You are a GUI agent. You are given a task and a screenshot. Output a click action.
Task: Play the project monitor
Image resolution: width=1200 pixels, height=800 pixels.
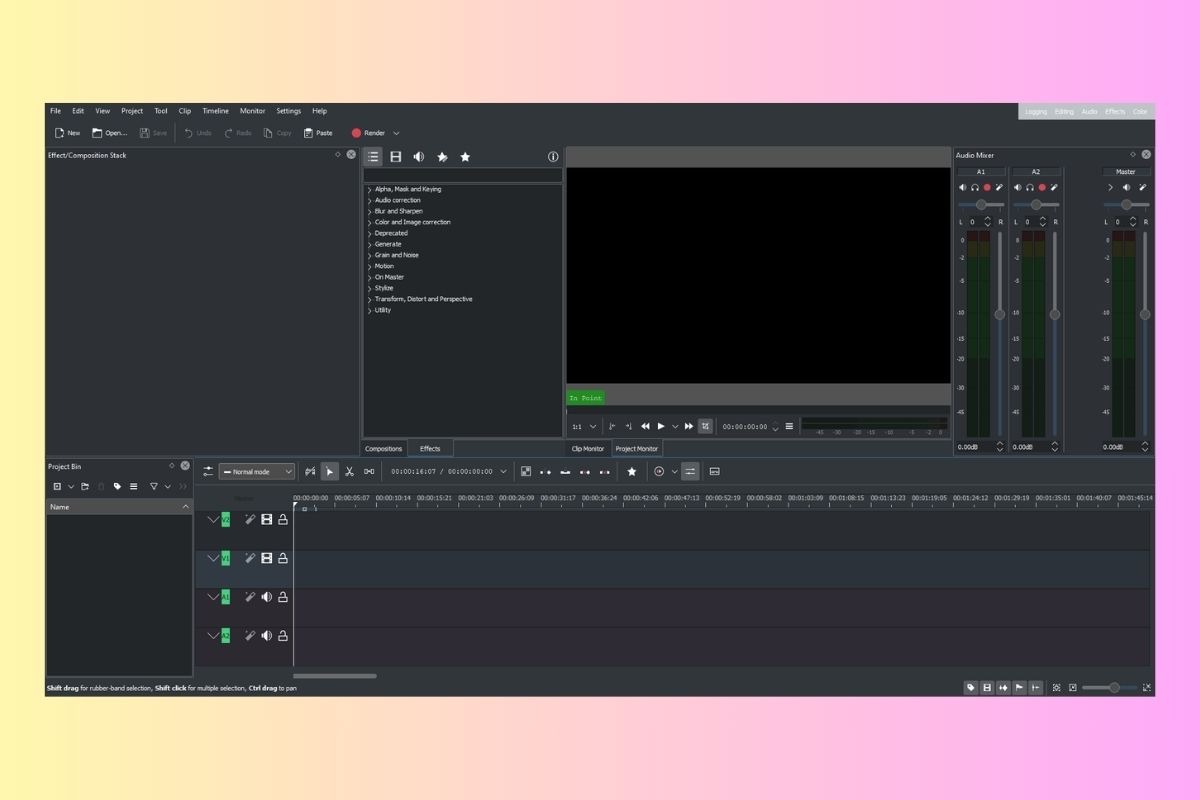[x=661, y=426]
